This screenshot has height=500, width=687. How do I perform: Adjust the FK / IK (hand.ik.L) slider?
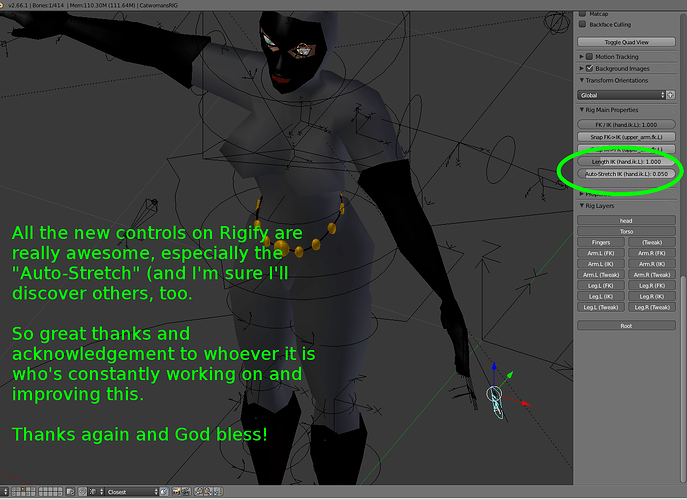click(626, 124)
